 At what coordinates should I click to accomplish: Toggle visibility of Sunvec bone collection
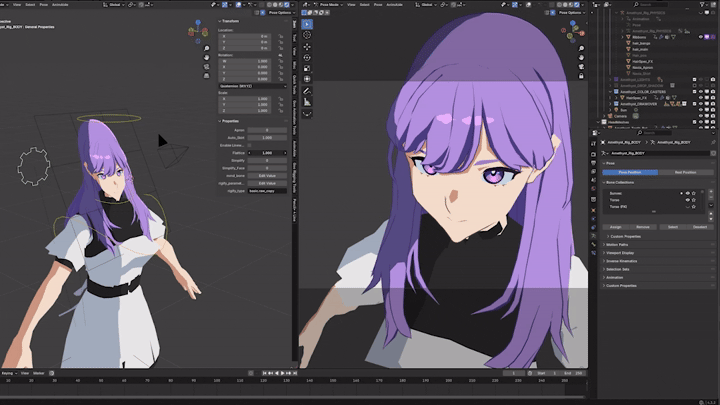[x=687, y=194]
